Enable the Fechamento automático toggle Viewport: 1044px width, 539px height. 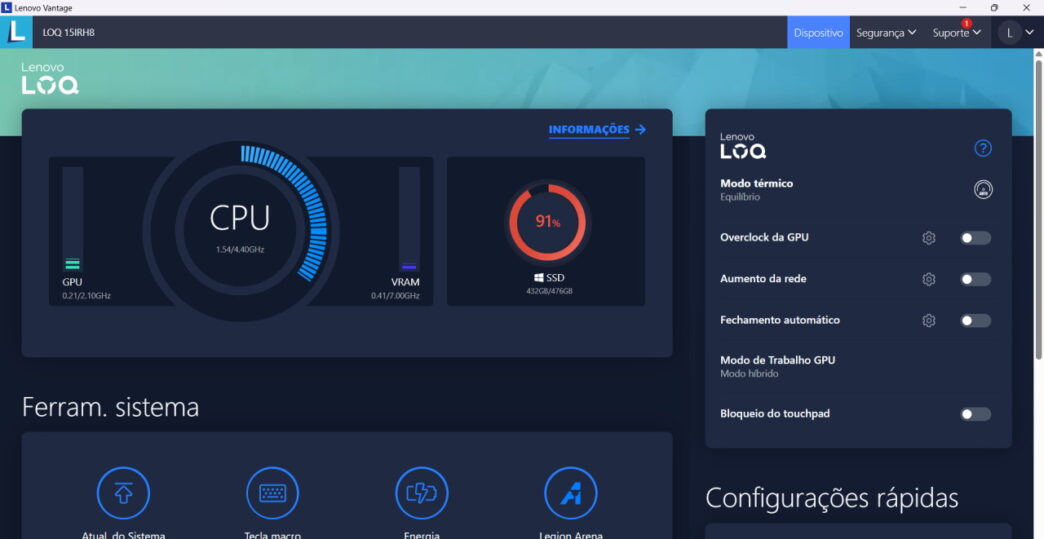[975, 321]
